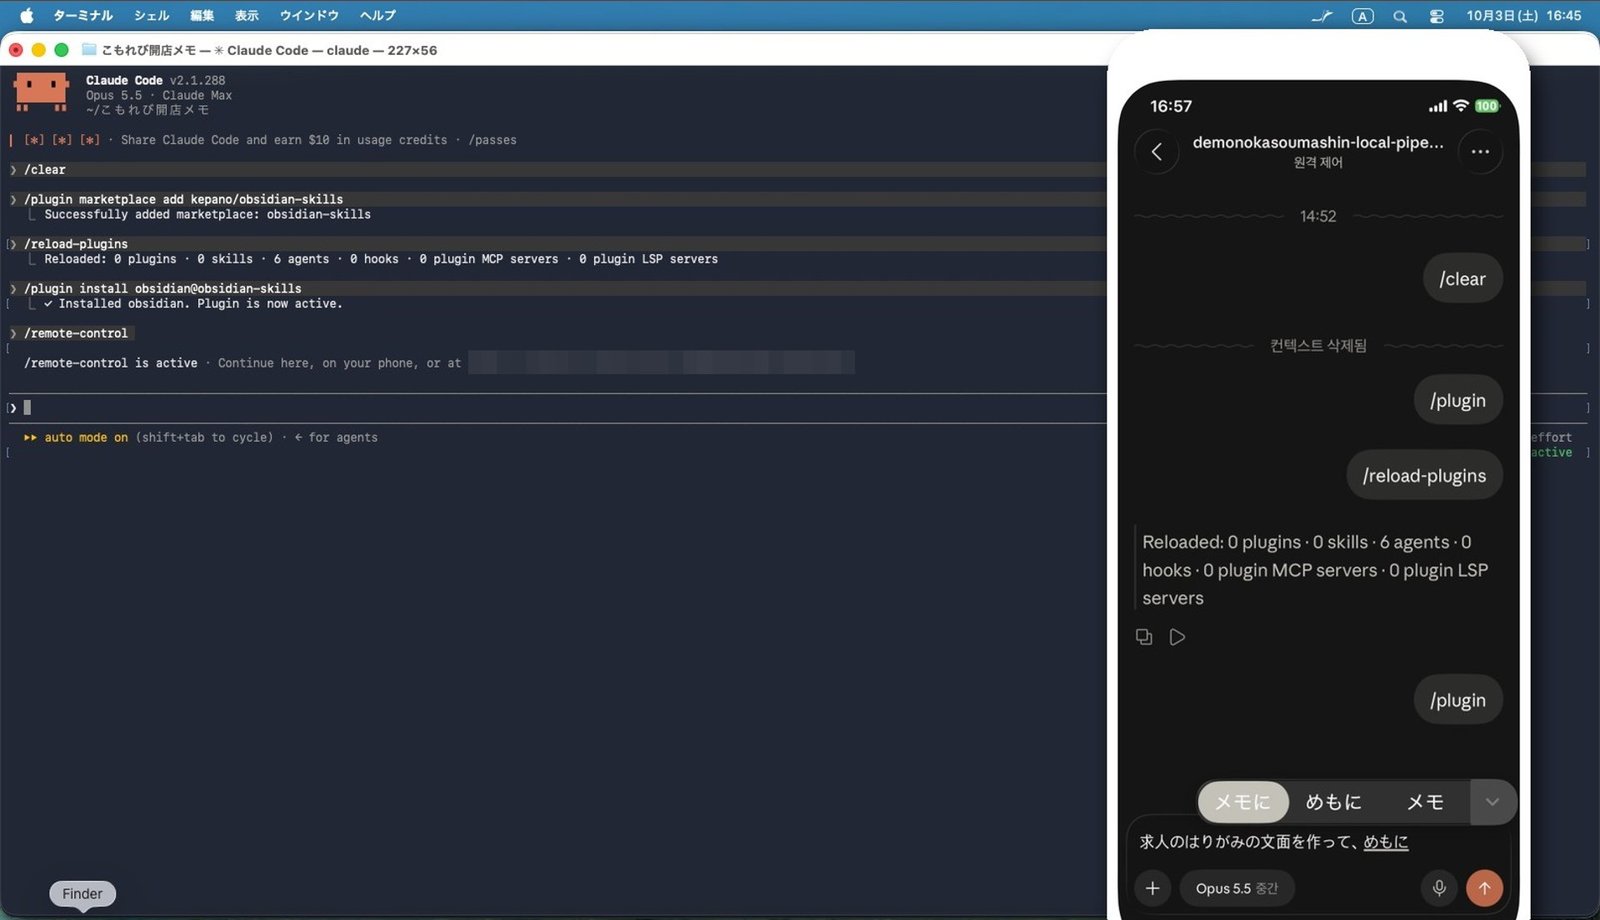
Task: Click the input source A icon
Action: (1362, 16)
